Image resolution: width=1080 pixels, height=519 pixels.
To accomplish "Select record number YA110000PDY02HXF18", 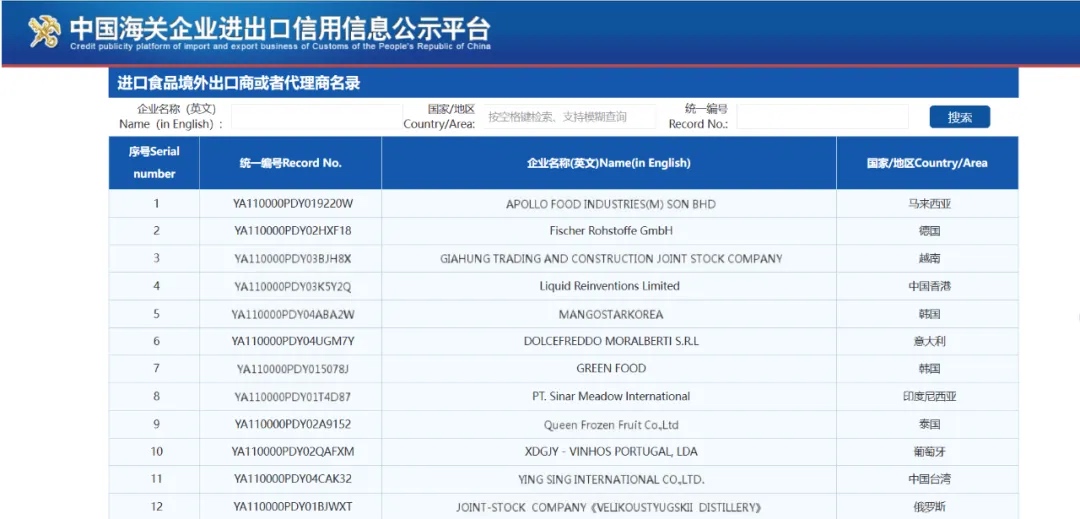I will click(x=293, y=231).
